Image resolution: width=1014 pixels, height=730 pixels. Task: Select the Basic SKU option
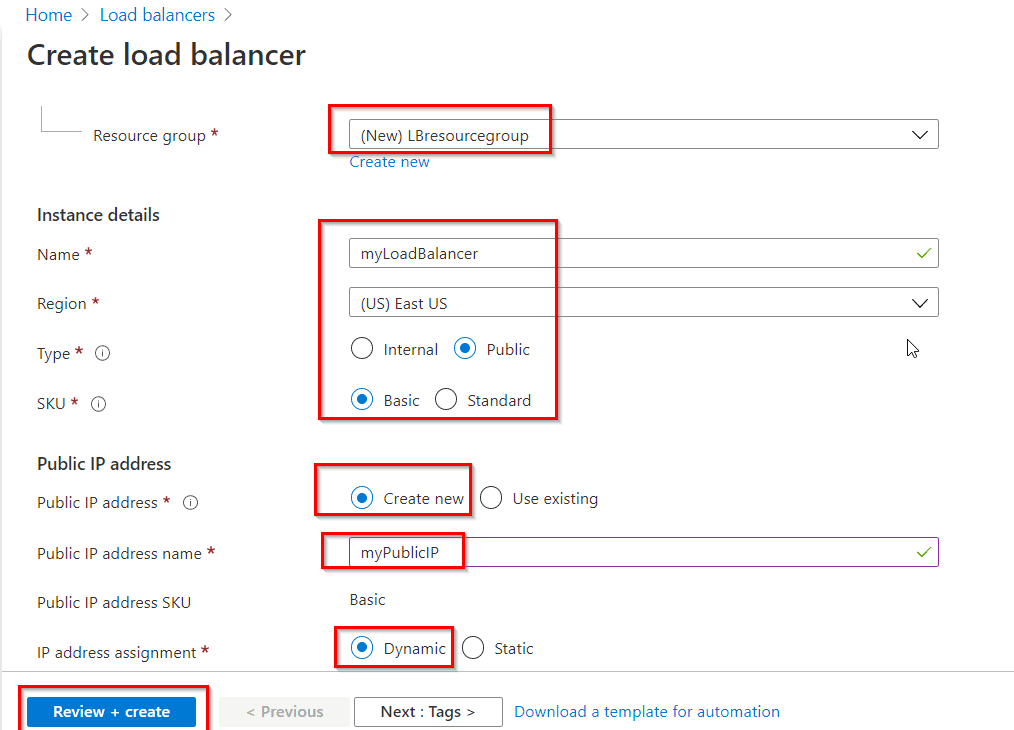361,399
